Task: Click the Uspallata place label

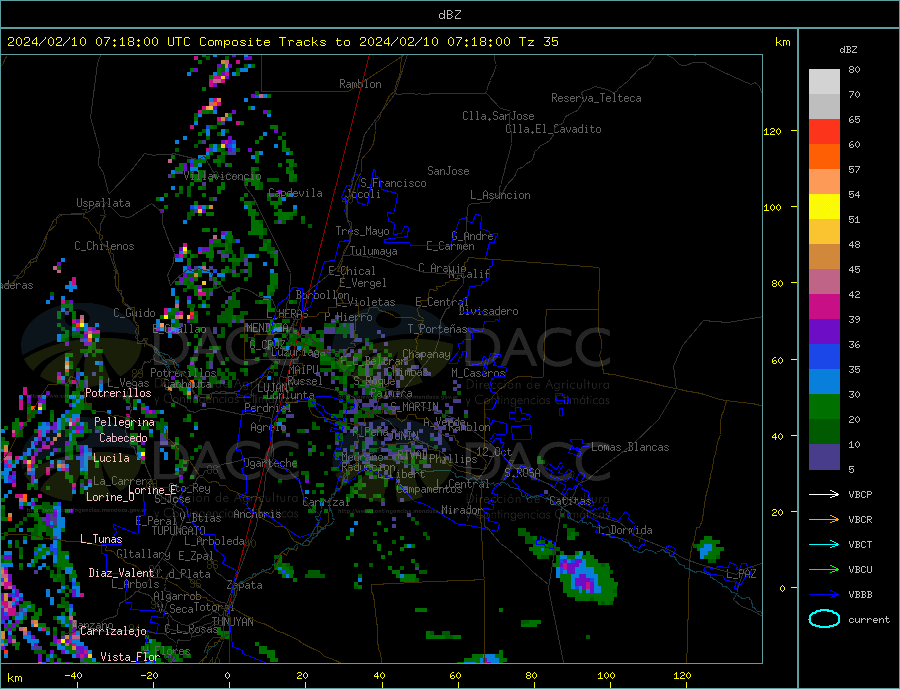Action: [103, 203]
